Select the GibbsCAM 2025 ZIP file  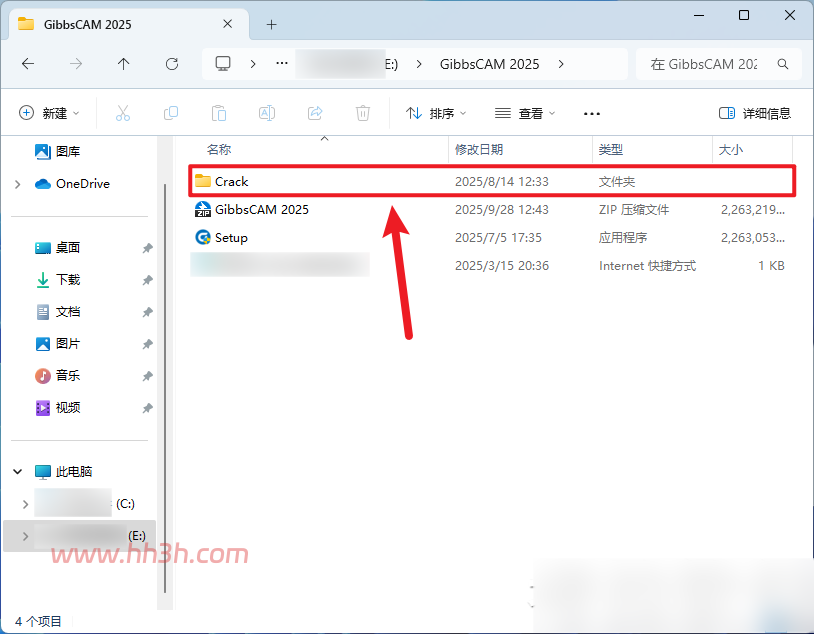tap(492, 209)
